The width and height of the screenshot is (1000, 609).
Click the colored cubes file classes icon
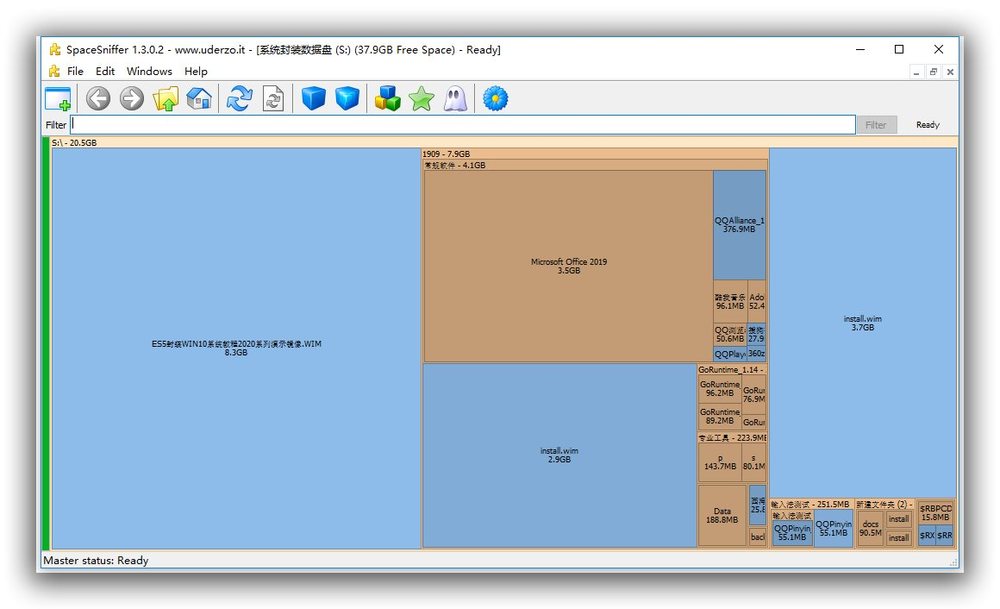point(387,99)
